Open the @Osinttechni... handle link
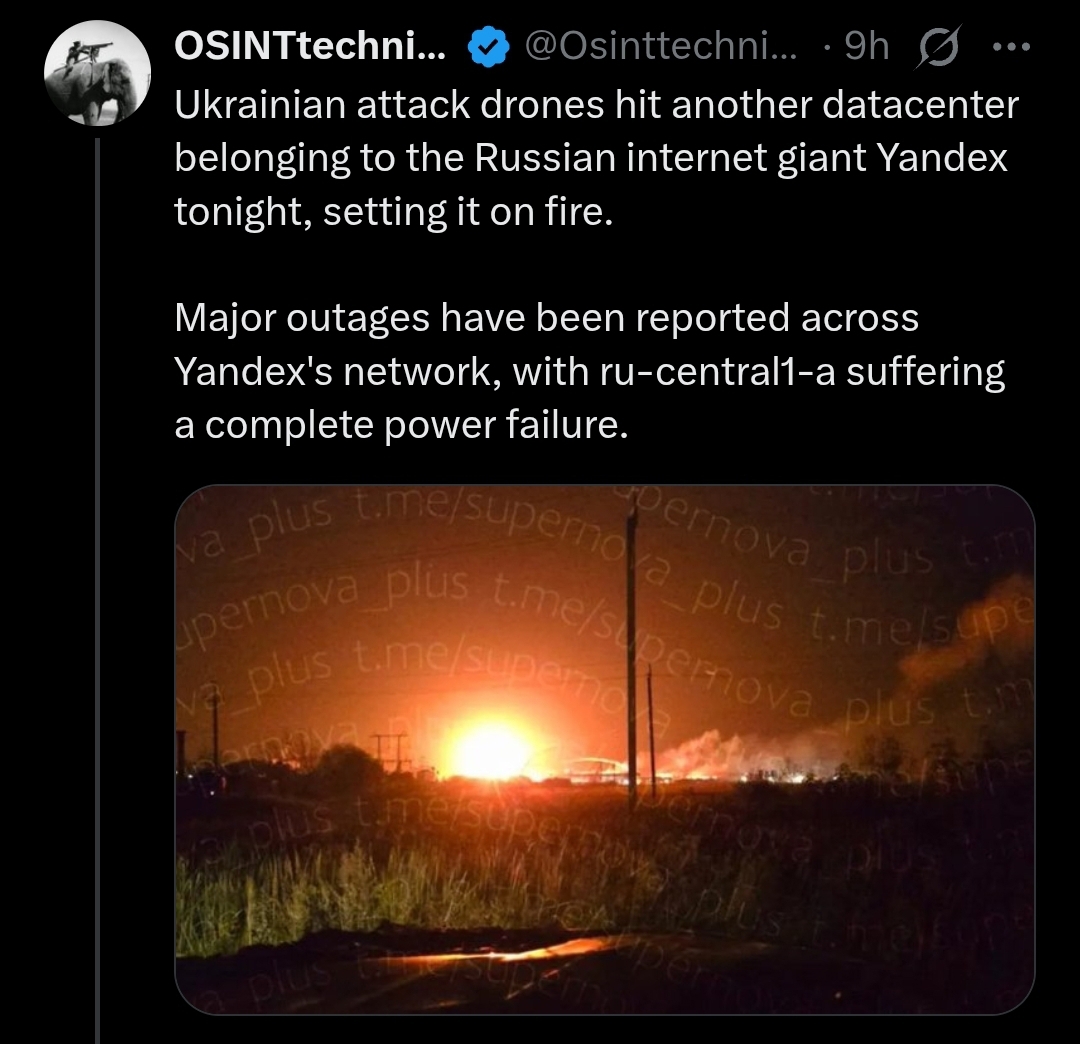This screenshot has width=1080, height=1044. point(661,46)
